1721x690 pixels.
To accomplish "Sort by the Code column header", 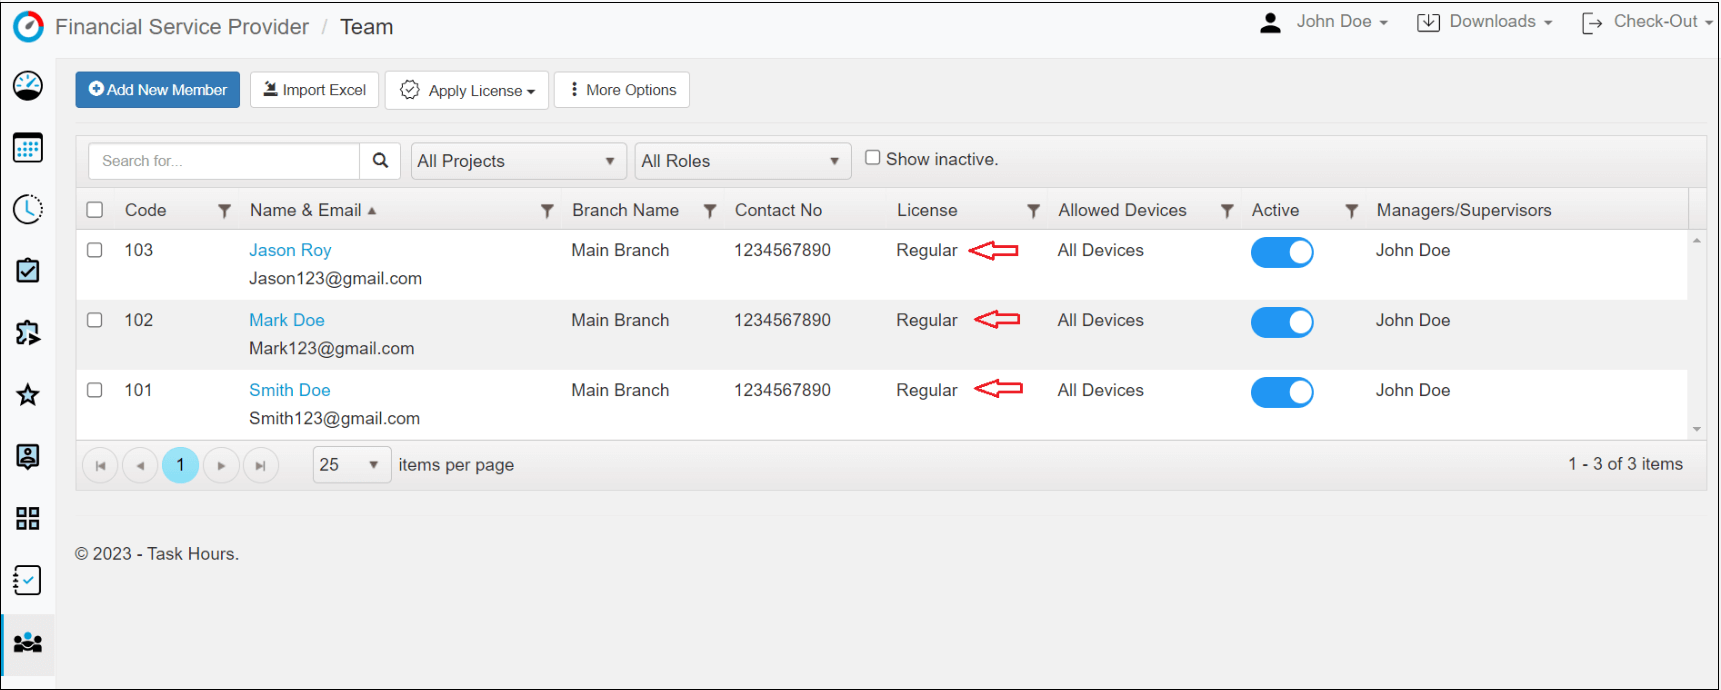I will click(x=146, y=210).
